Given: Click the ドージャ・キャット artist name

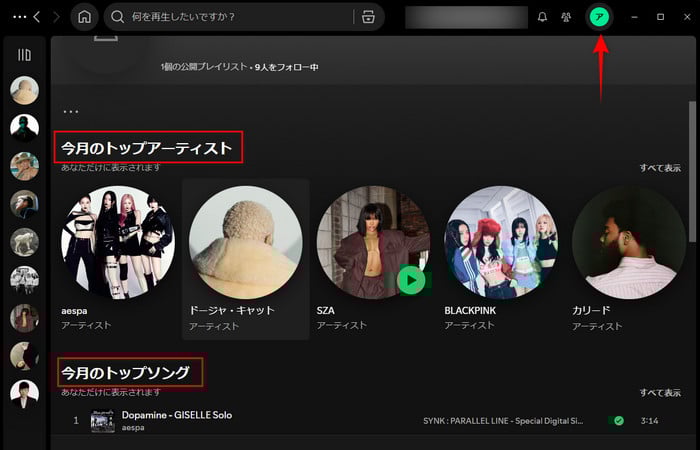Looking at the screenshot, I should tap(232, 311).
